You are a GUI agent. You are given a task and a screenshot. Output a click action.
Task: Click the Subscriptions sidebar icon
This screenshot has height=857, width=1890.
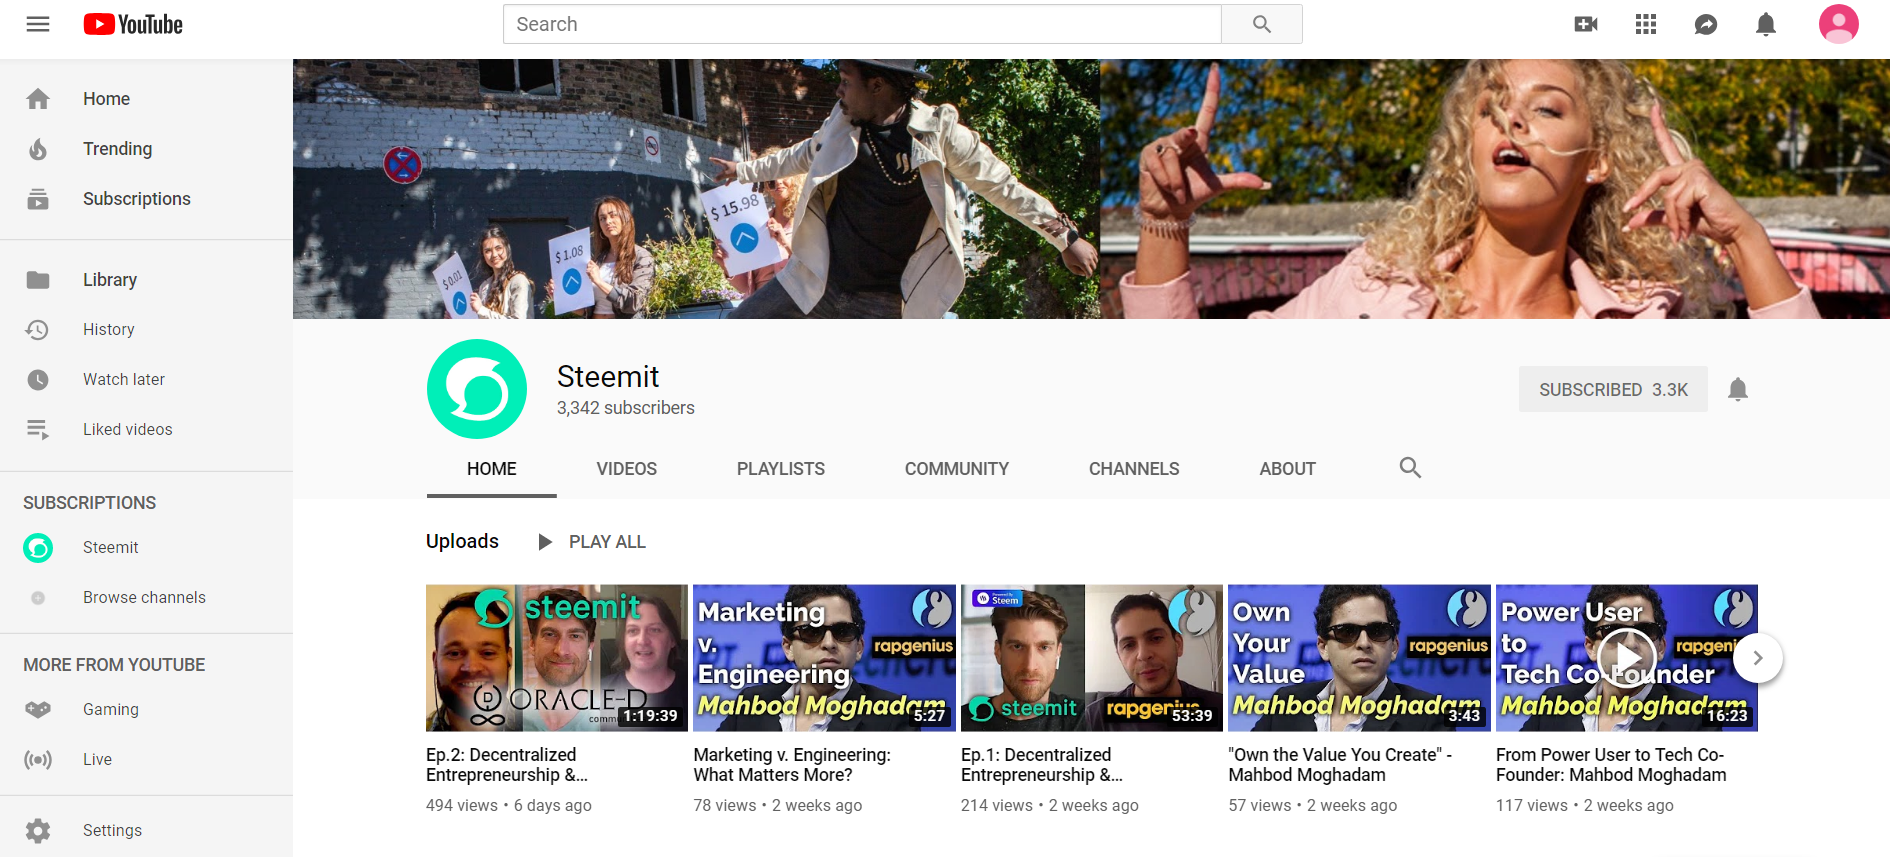pyautogui.click(x=38, y=199)
